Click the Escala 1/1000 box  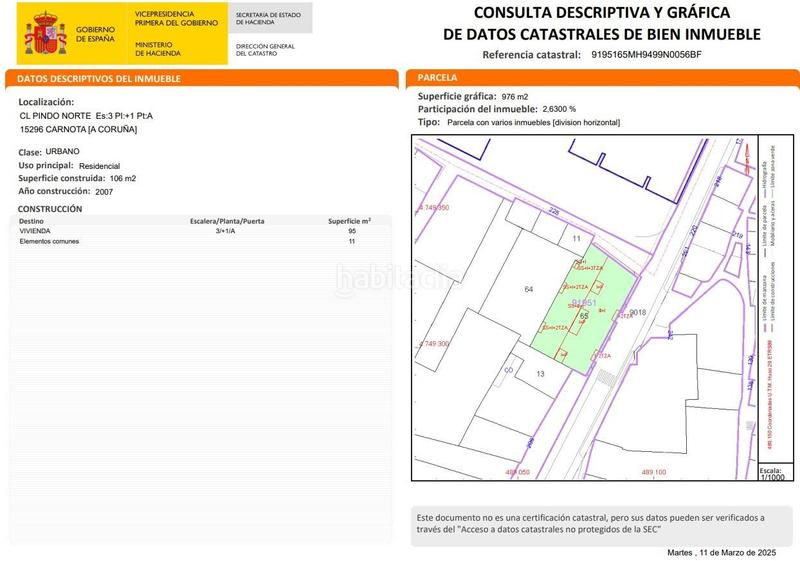click(x=770, y=473)
